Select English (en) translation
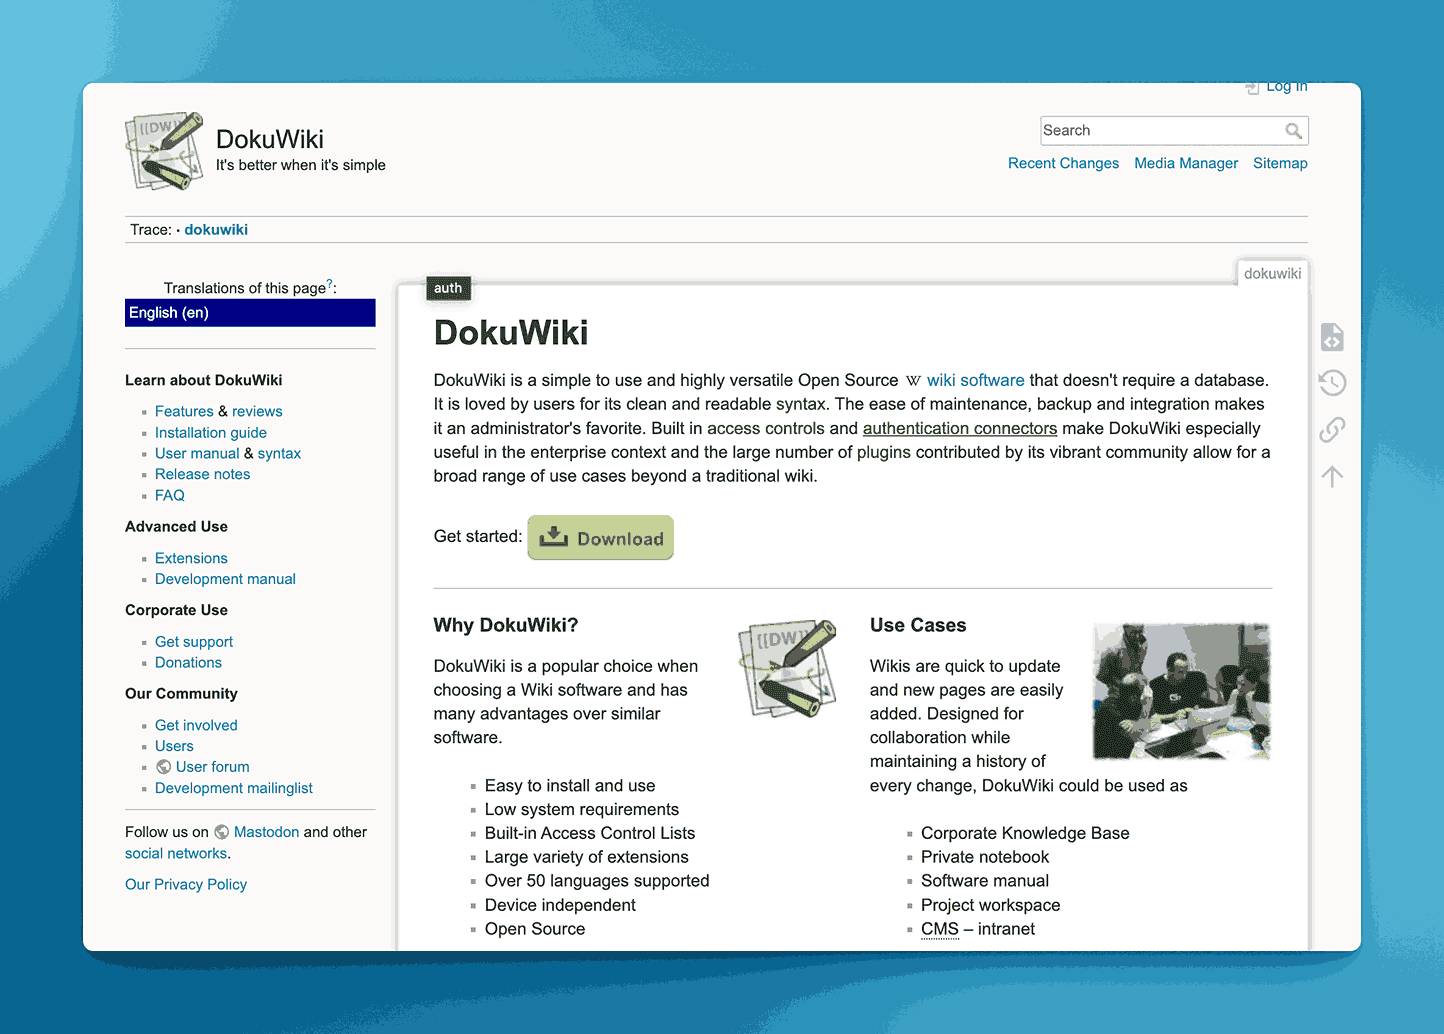Image resolution: width=1444 pixels, height=1034 pixels. click(250, 313)
